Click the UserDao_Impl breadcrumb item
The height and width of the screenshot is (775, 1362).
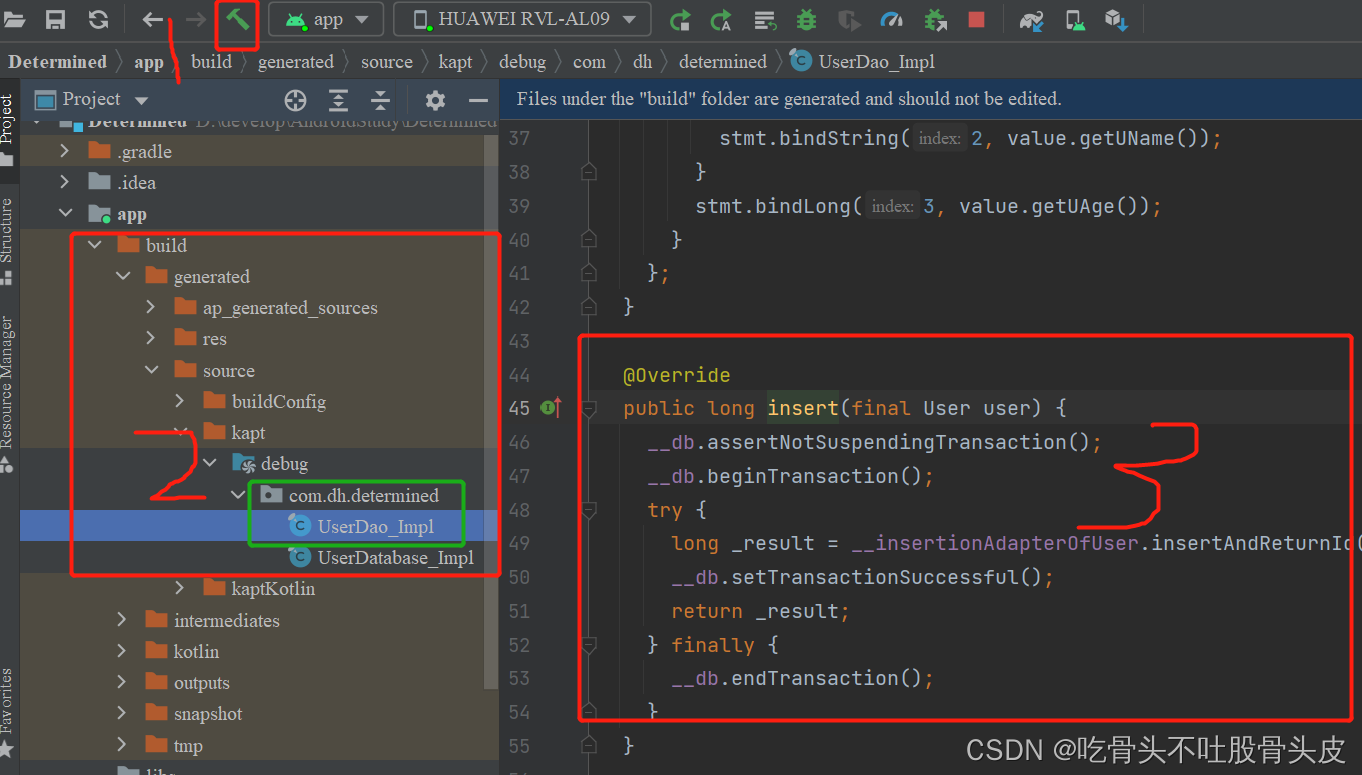tap(863, 62)
